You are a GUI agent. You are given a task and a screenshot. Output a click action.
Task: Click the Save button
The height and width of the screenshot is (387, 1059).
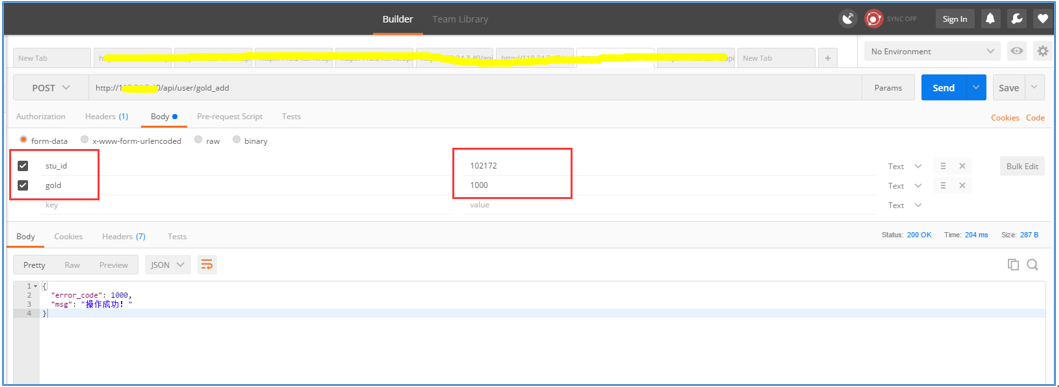pos(1009,88)
